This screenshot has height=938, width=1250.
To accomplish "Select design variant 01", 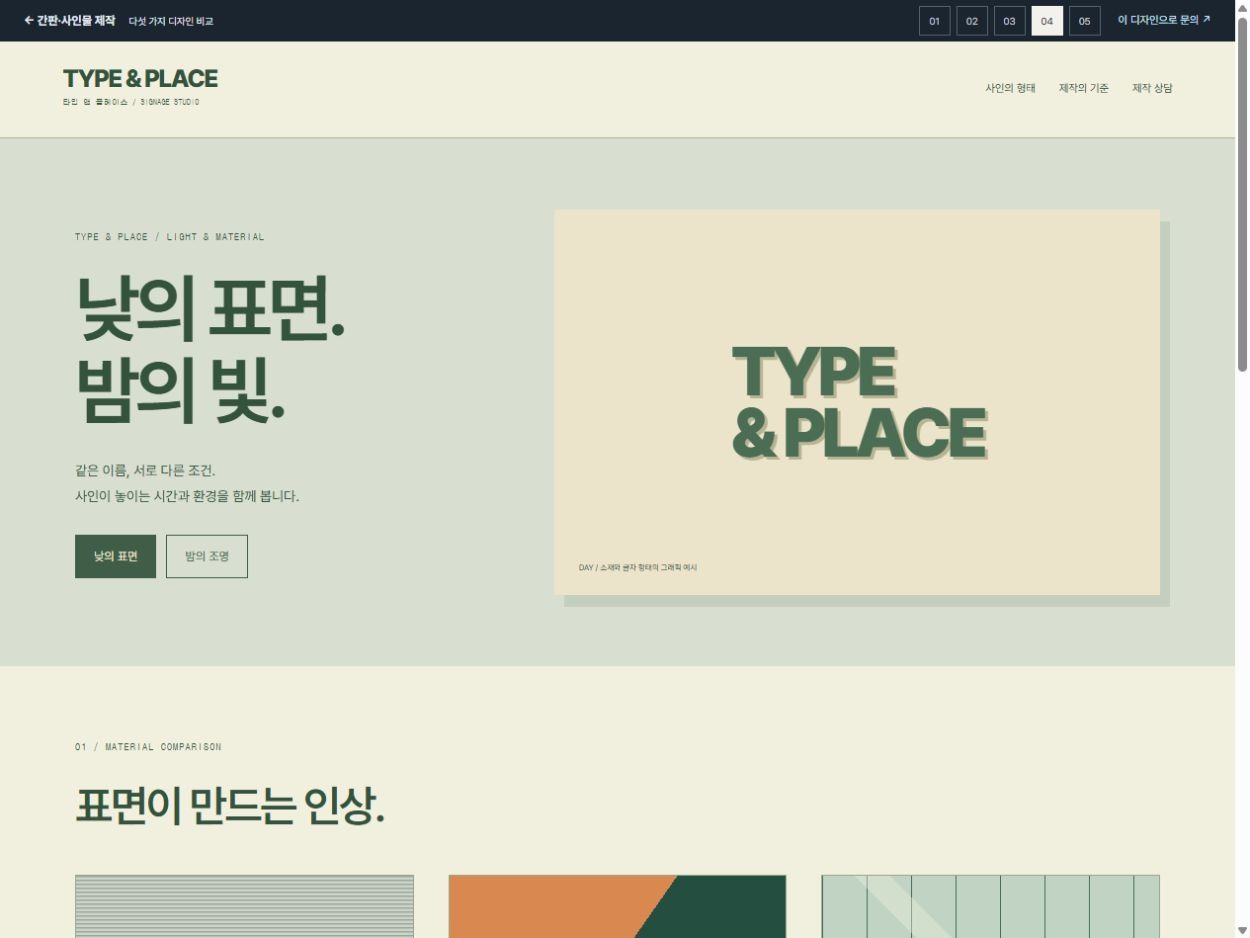I will (934, 21).
